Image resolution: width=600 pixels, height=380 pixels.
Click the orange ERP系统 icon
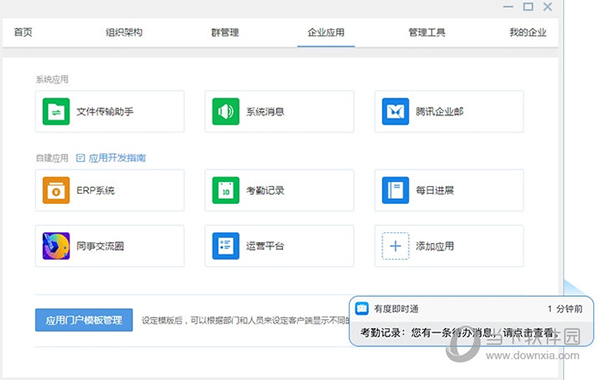click(x=56, y=190)
